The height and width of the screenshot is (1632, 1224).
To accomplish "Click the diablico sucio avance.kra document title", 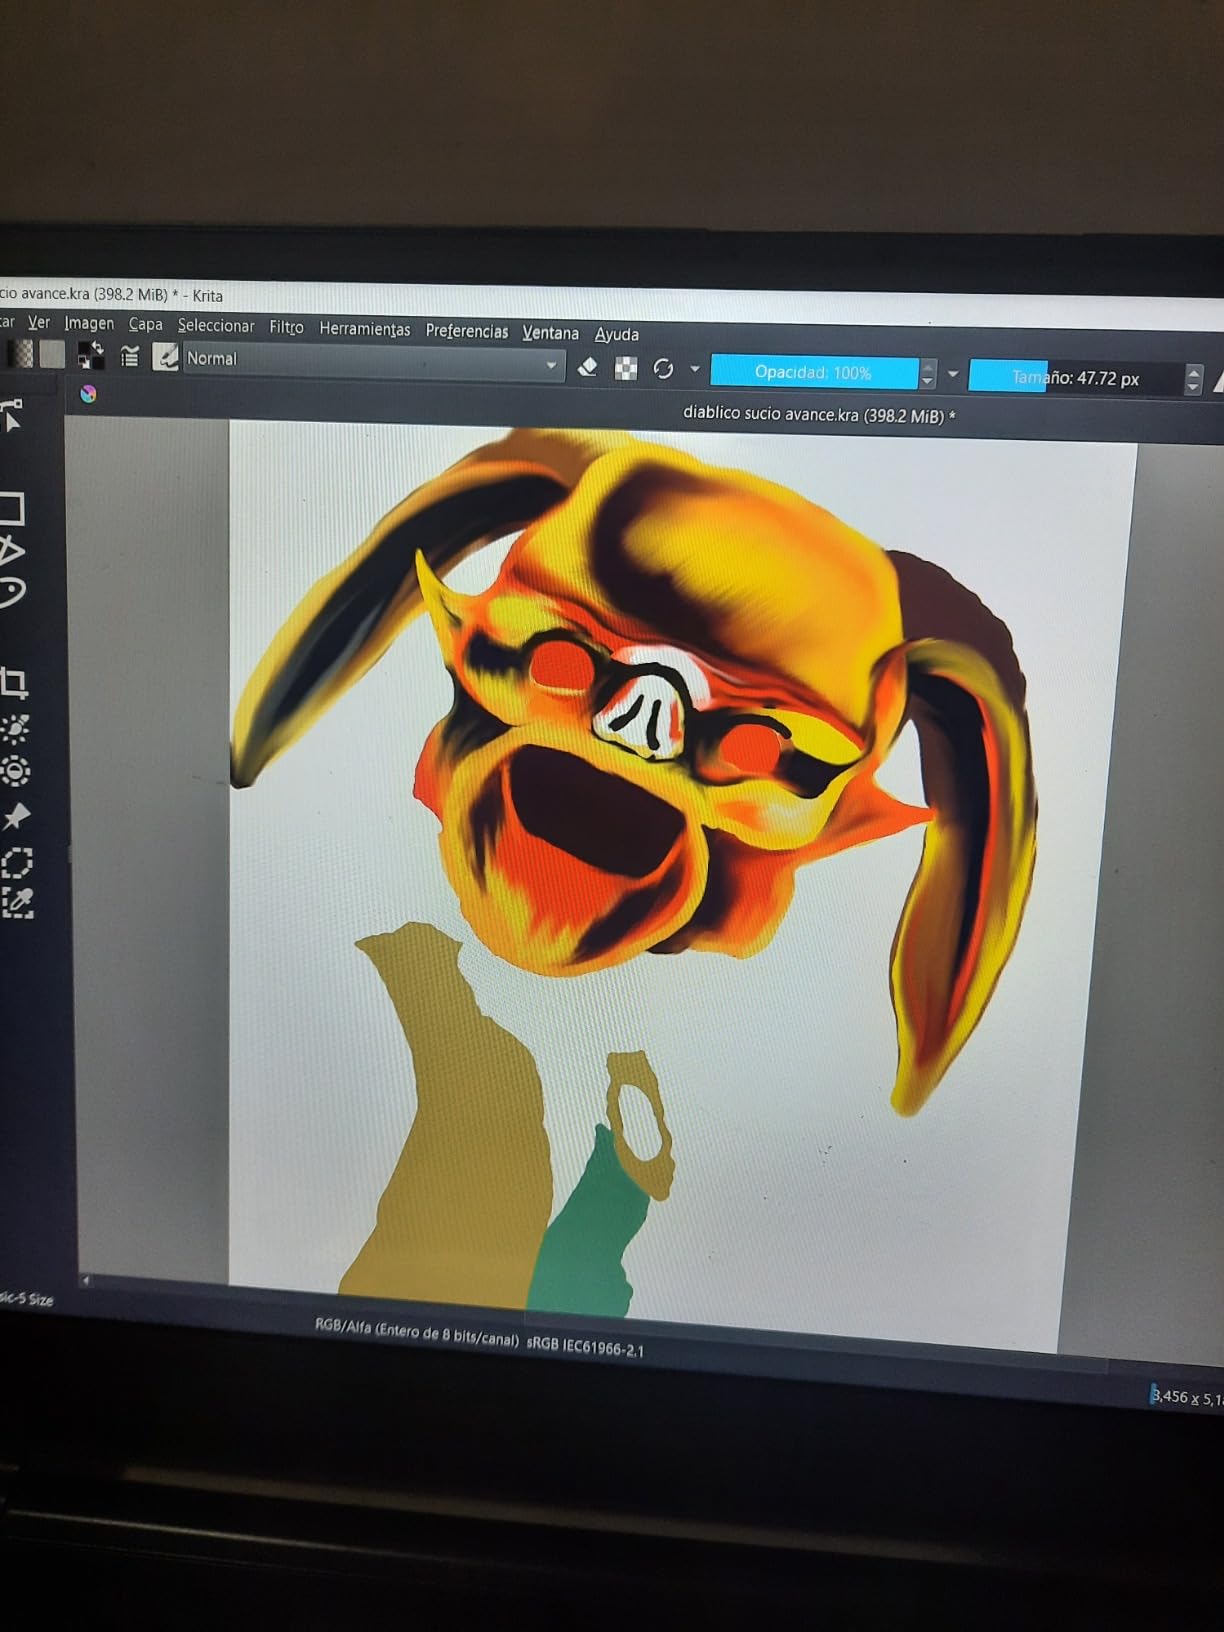I will click(x=819, y=414).
